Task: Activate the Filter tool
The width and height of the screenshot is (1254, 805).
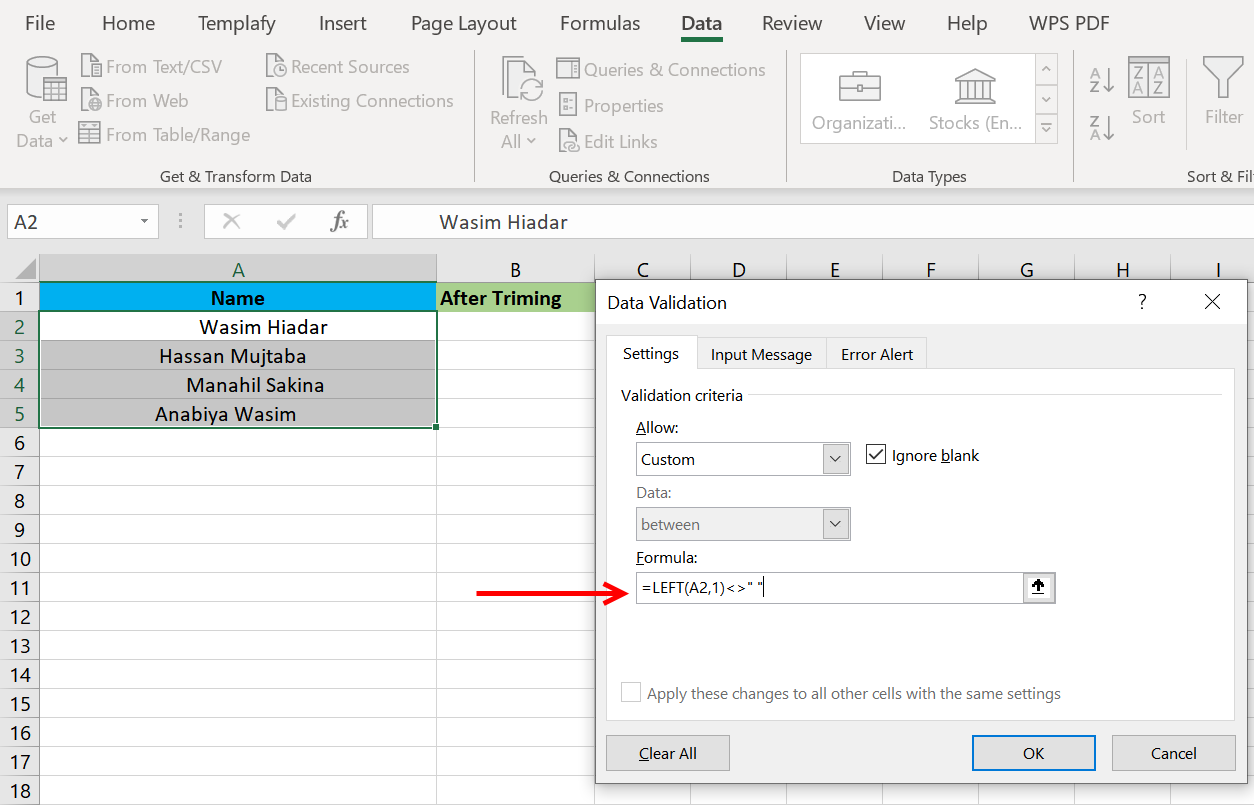Action: click(1222, 95)
